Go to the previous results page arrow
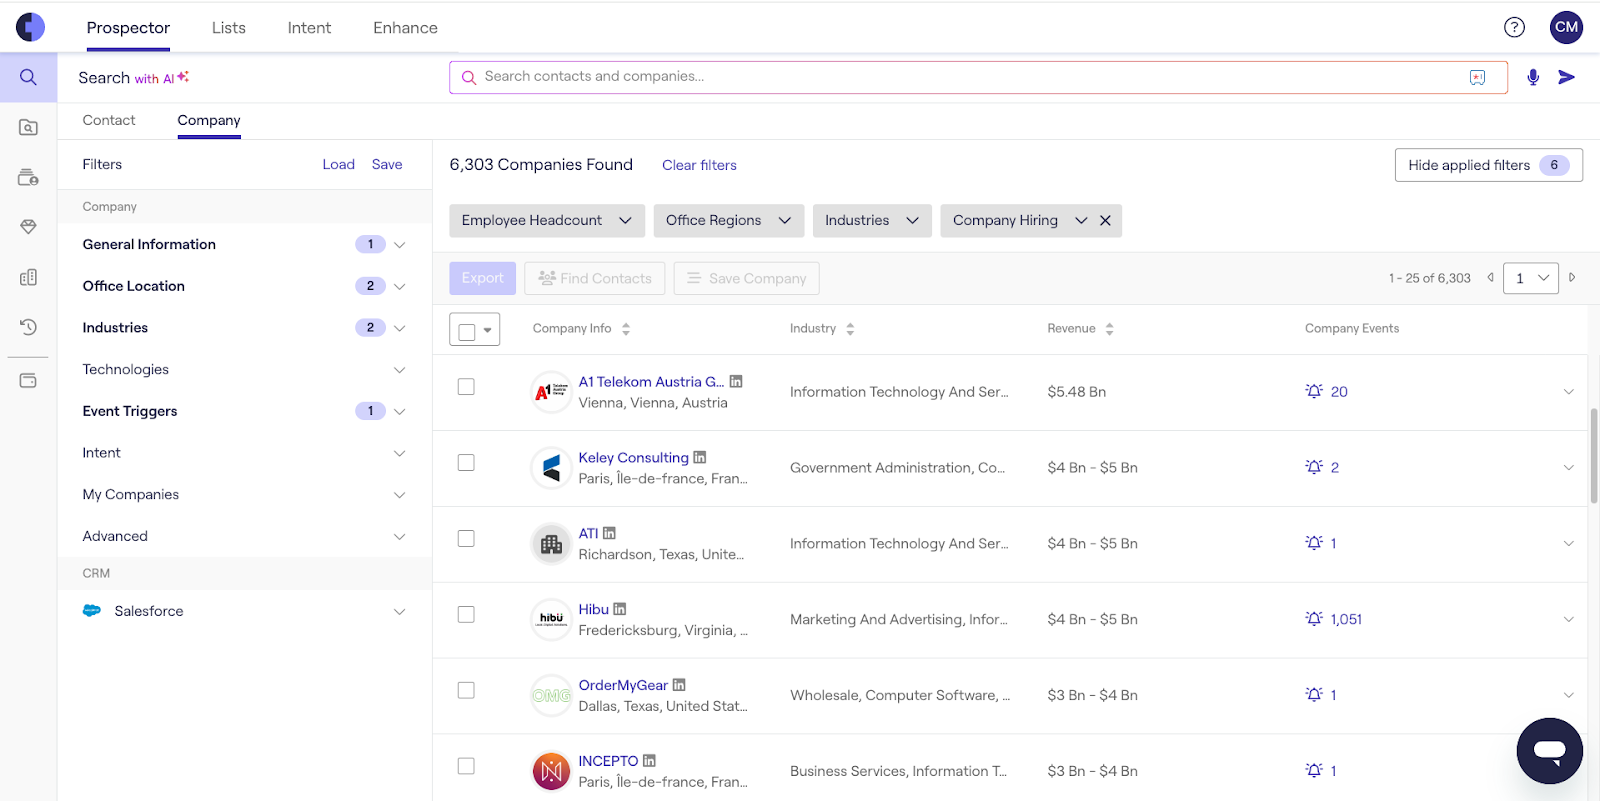Screen dimensions: 1600x801 point(1490,277)
